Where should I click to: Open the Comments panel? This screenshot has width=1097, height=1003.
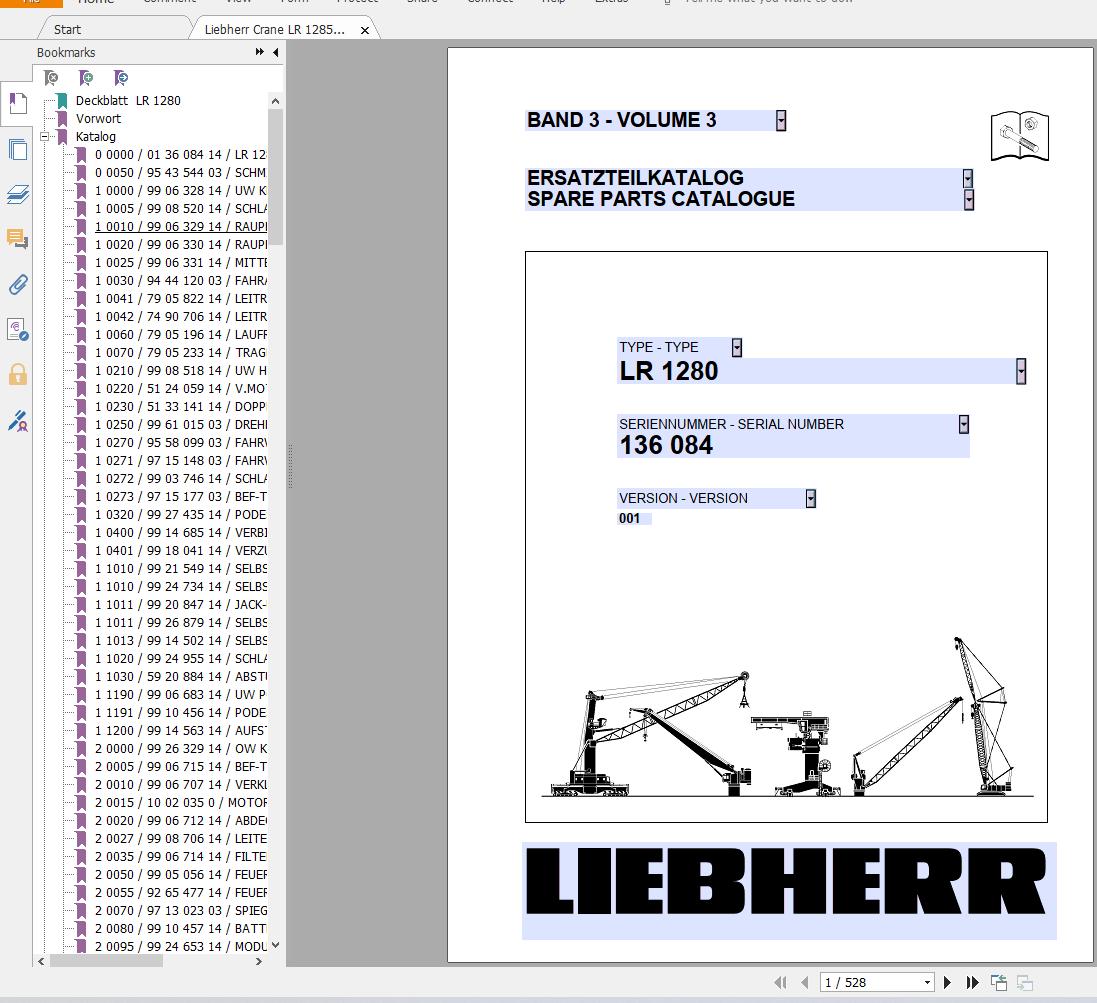(x=17, y=238)
